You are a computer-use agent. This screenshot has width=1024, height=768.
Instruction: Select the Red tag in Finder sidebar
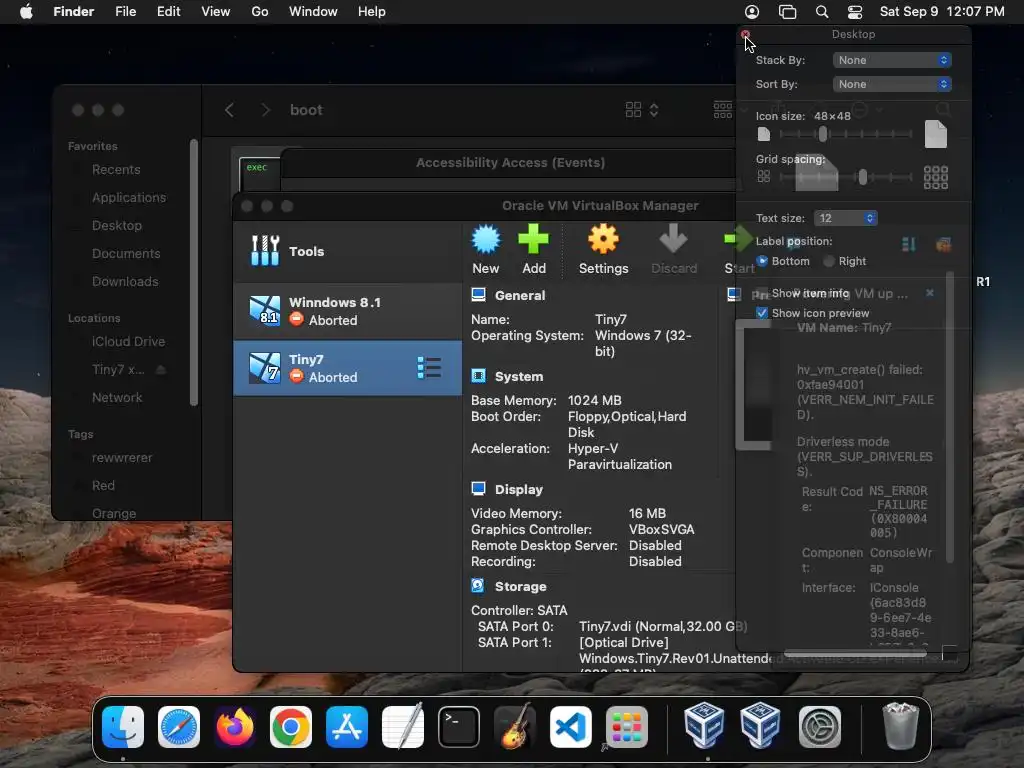point(103,485)
